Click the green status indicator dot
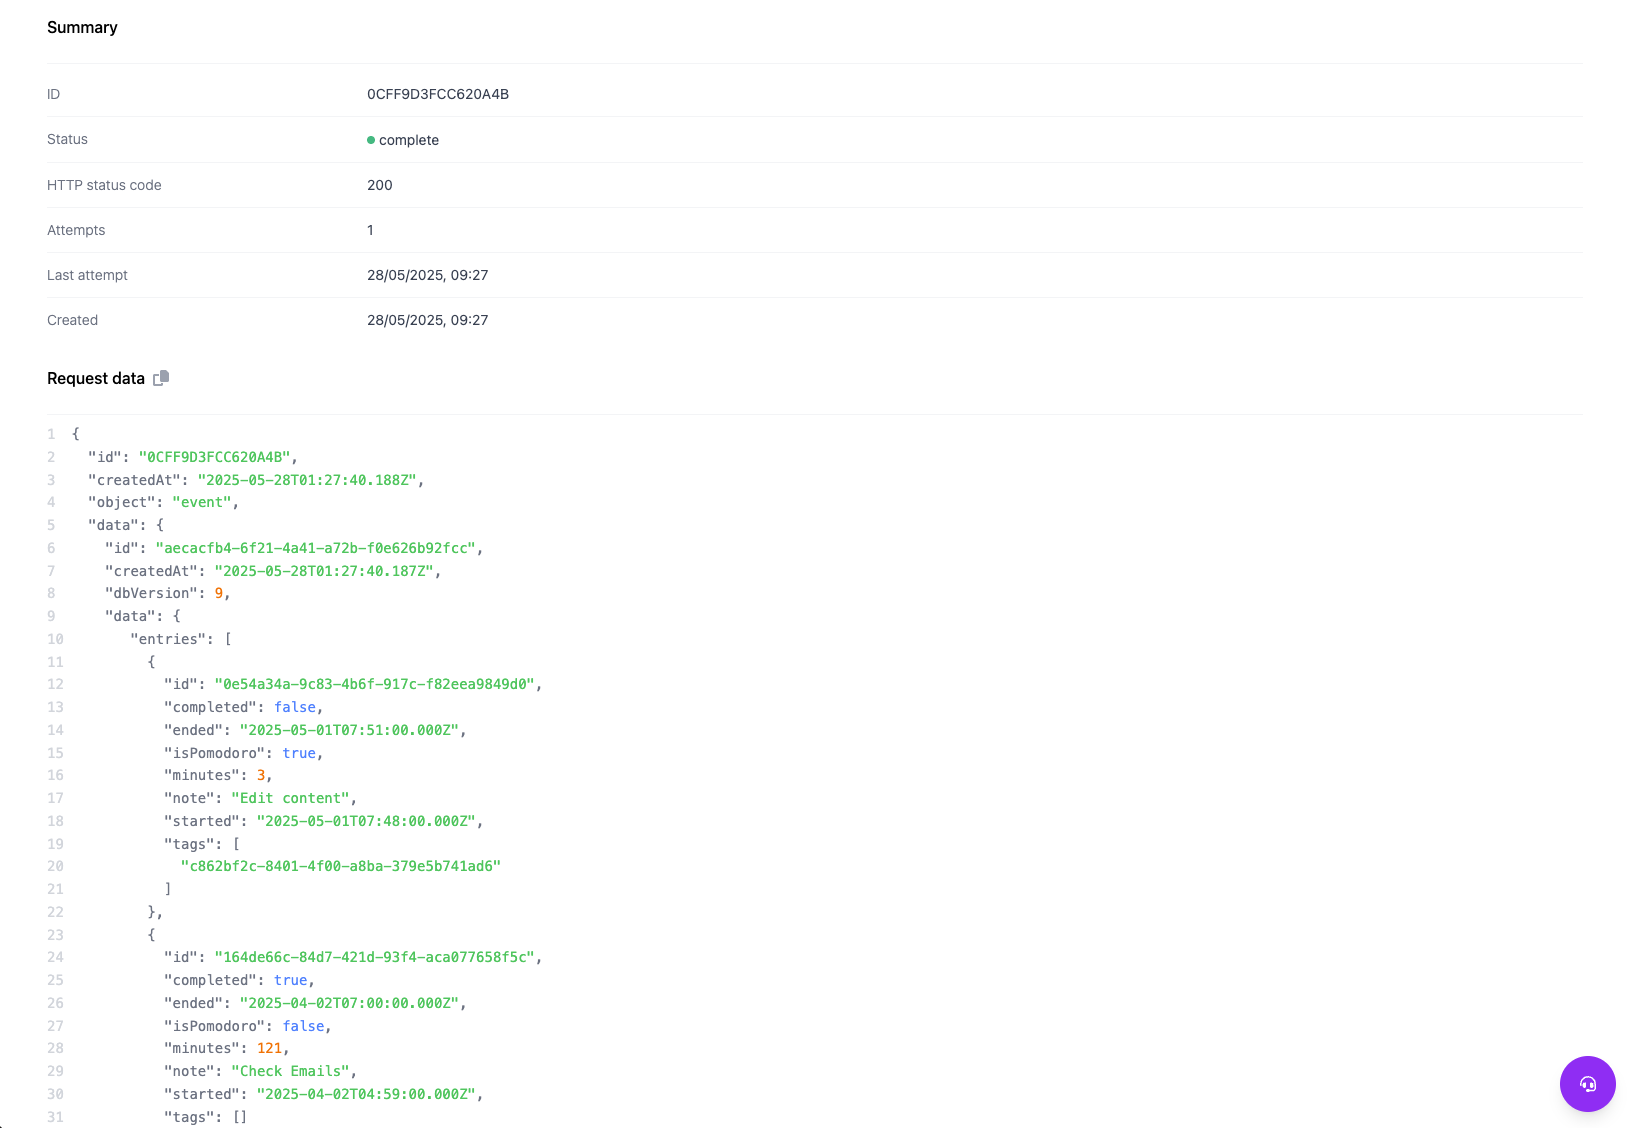The height and width of the screenshot is (1128, 1636). (x=371, y=140)
